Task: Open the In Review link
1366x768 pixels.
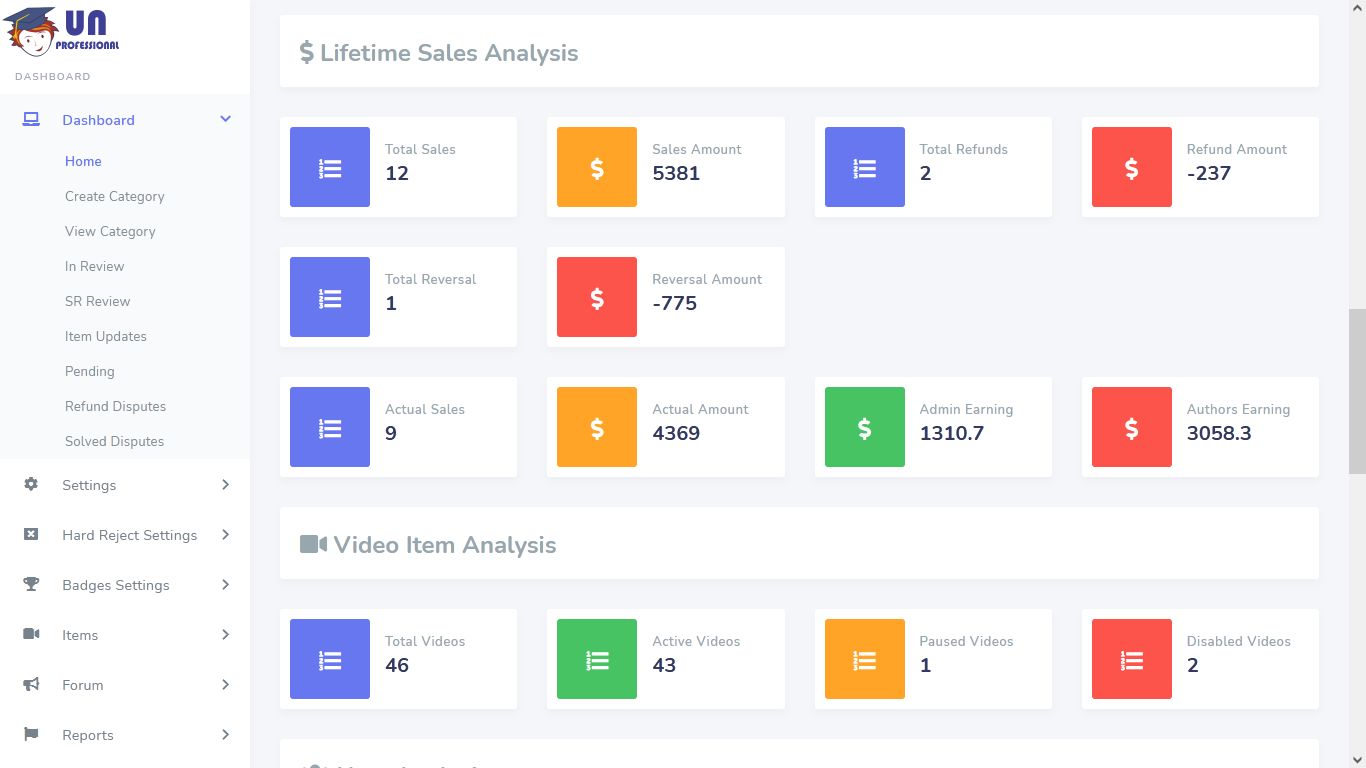Action: click(x=95, y=266)
